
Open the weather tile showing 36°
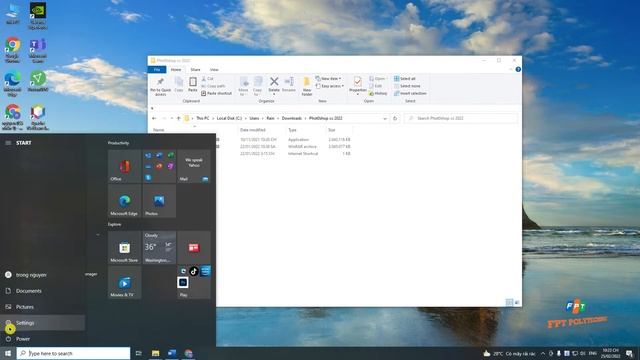pyautogui.click(x=159, y=247)
